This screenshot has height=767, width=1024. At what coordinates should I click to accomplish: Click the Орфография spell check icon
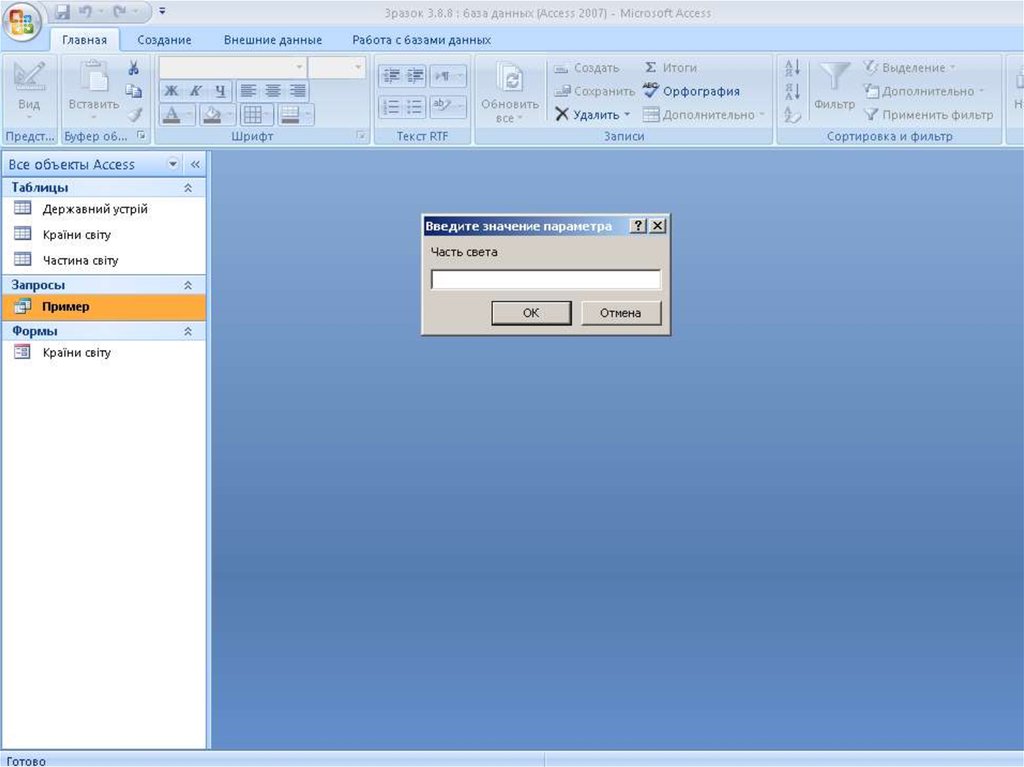pos(651,91)
